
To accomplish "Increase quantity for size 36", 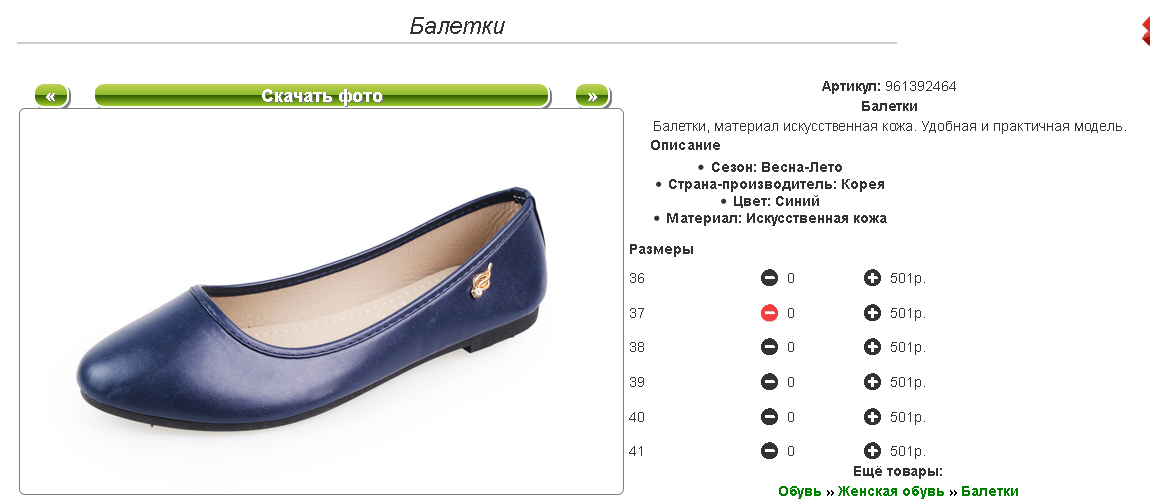I will (x=872, y=278).
